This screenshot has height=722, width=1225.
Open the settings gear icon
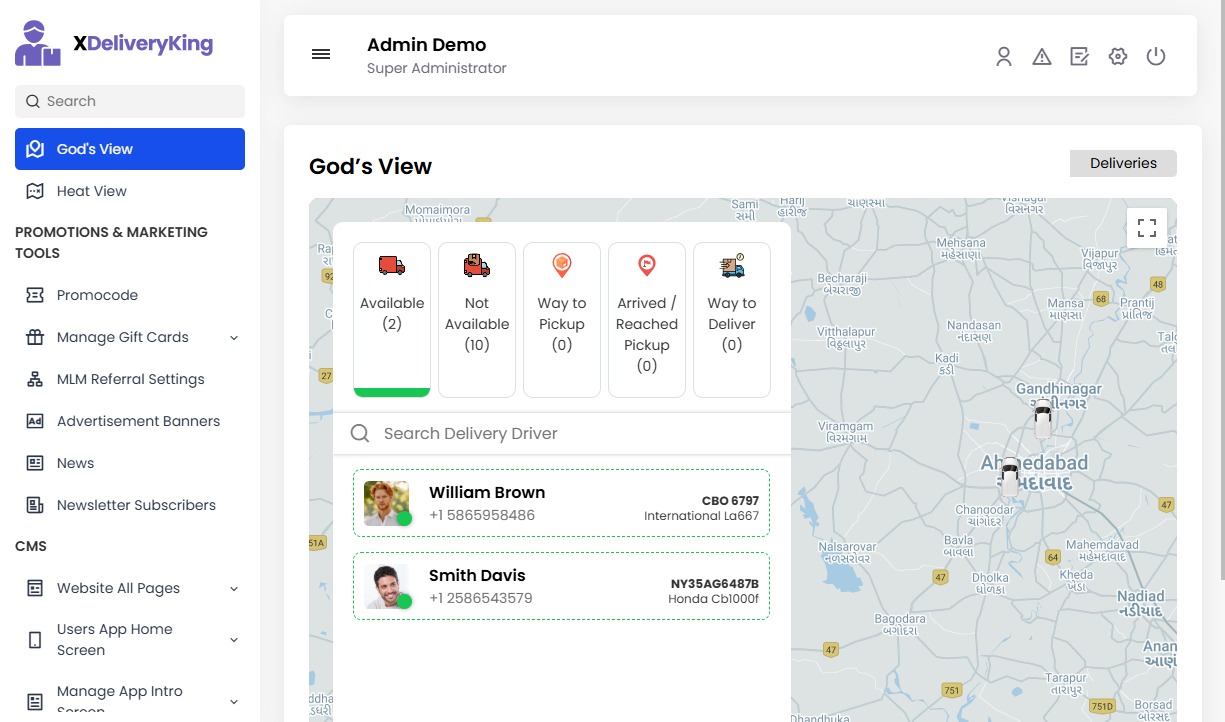pyautogui.click(x=1118, y=57)
